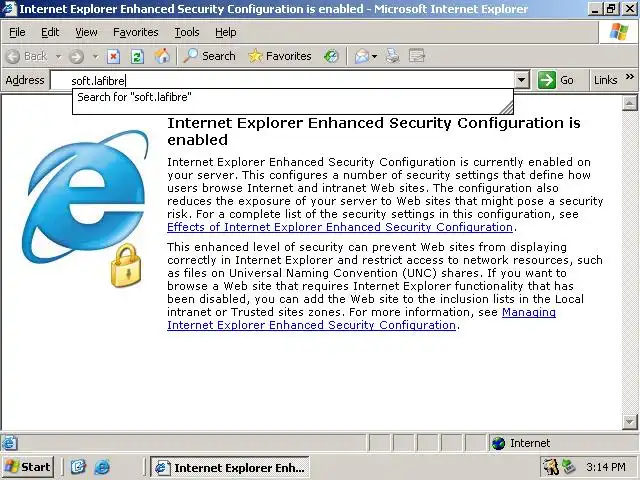This screenshot has width=640, height=480.
Task: Click Show Desktop quick launch icon
Action: [x=78, y=467]
